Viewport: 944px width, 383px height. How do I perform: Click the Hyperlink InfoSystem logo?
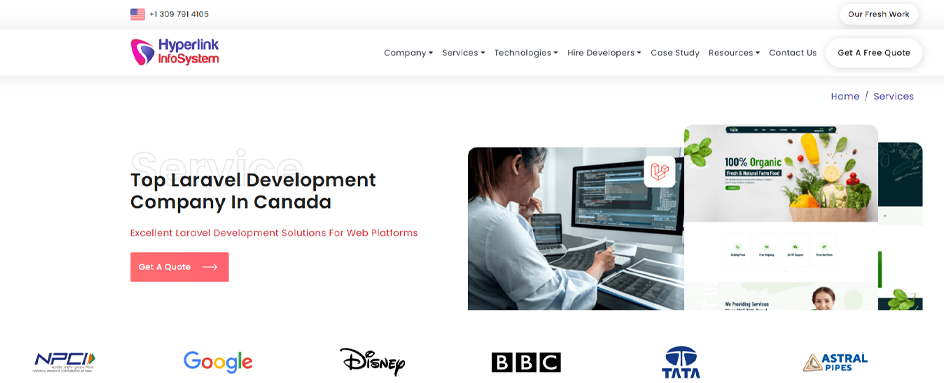175,52
